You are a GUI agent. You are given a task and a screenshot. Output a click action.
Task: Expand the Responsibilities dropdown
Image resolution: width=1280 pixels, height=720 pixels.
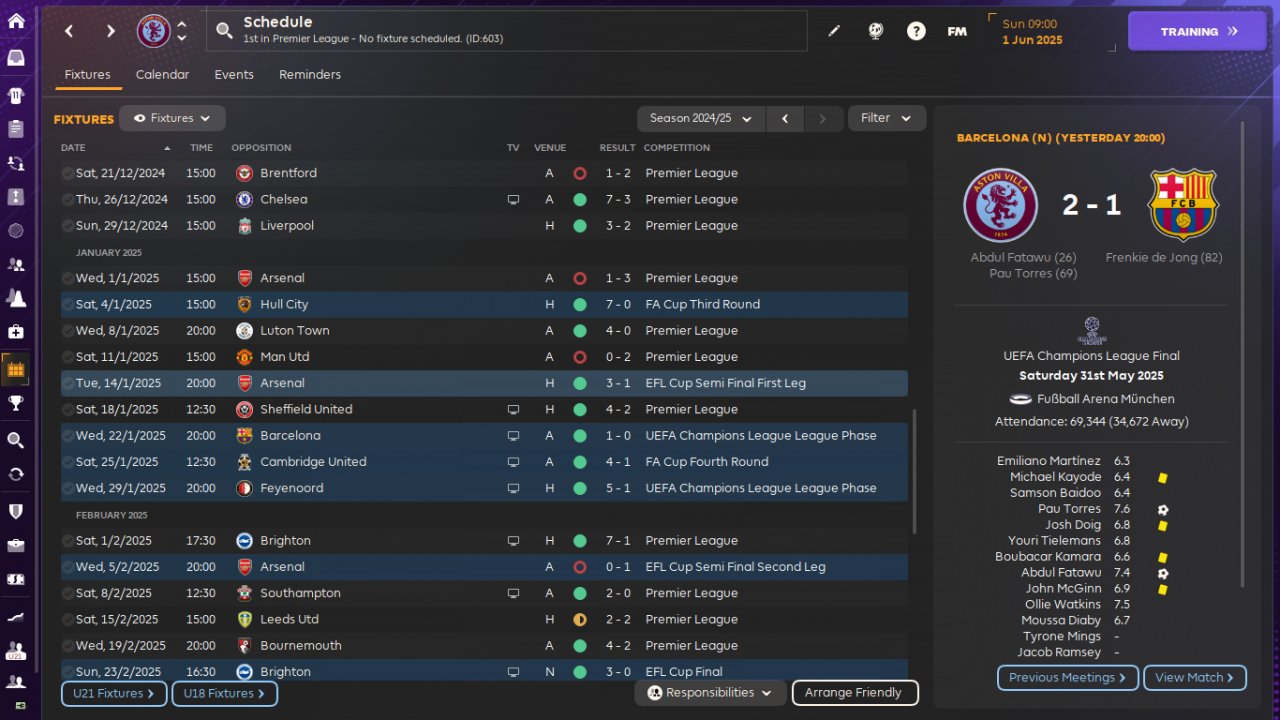click(x=710, y=692)
